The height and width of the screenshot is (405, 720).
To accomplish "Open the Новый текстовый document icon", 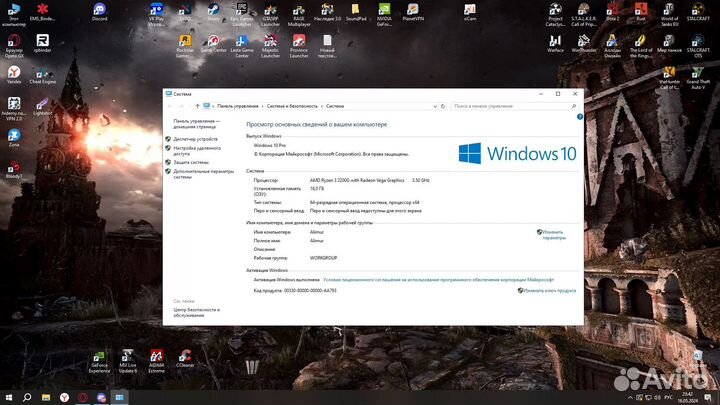I will click(327, 46).
